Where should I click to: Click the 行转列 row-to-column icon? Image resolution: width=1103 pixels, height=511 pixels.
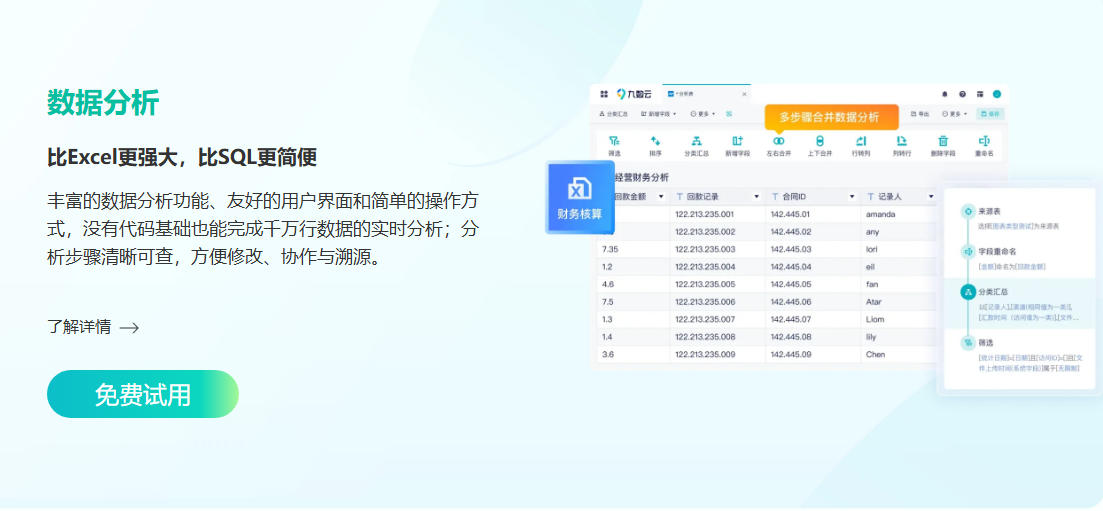tap(861, 141)
